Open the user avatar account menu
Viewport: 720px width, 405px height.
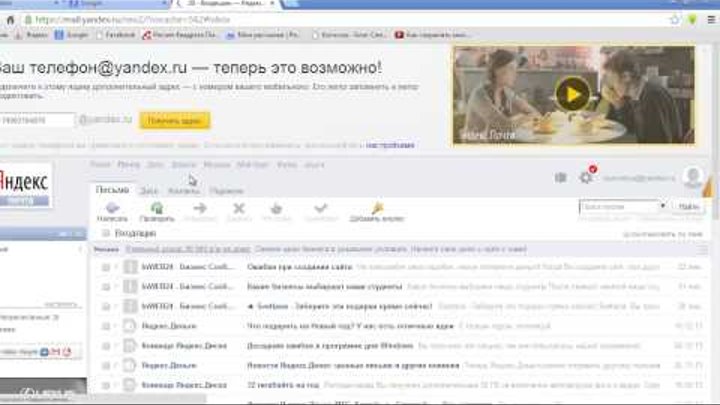tap(692, 177)
